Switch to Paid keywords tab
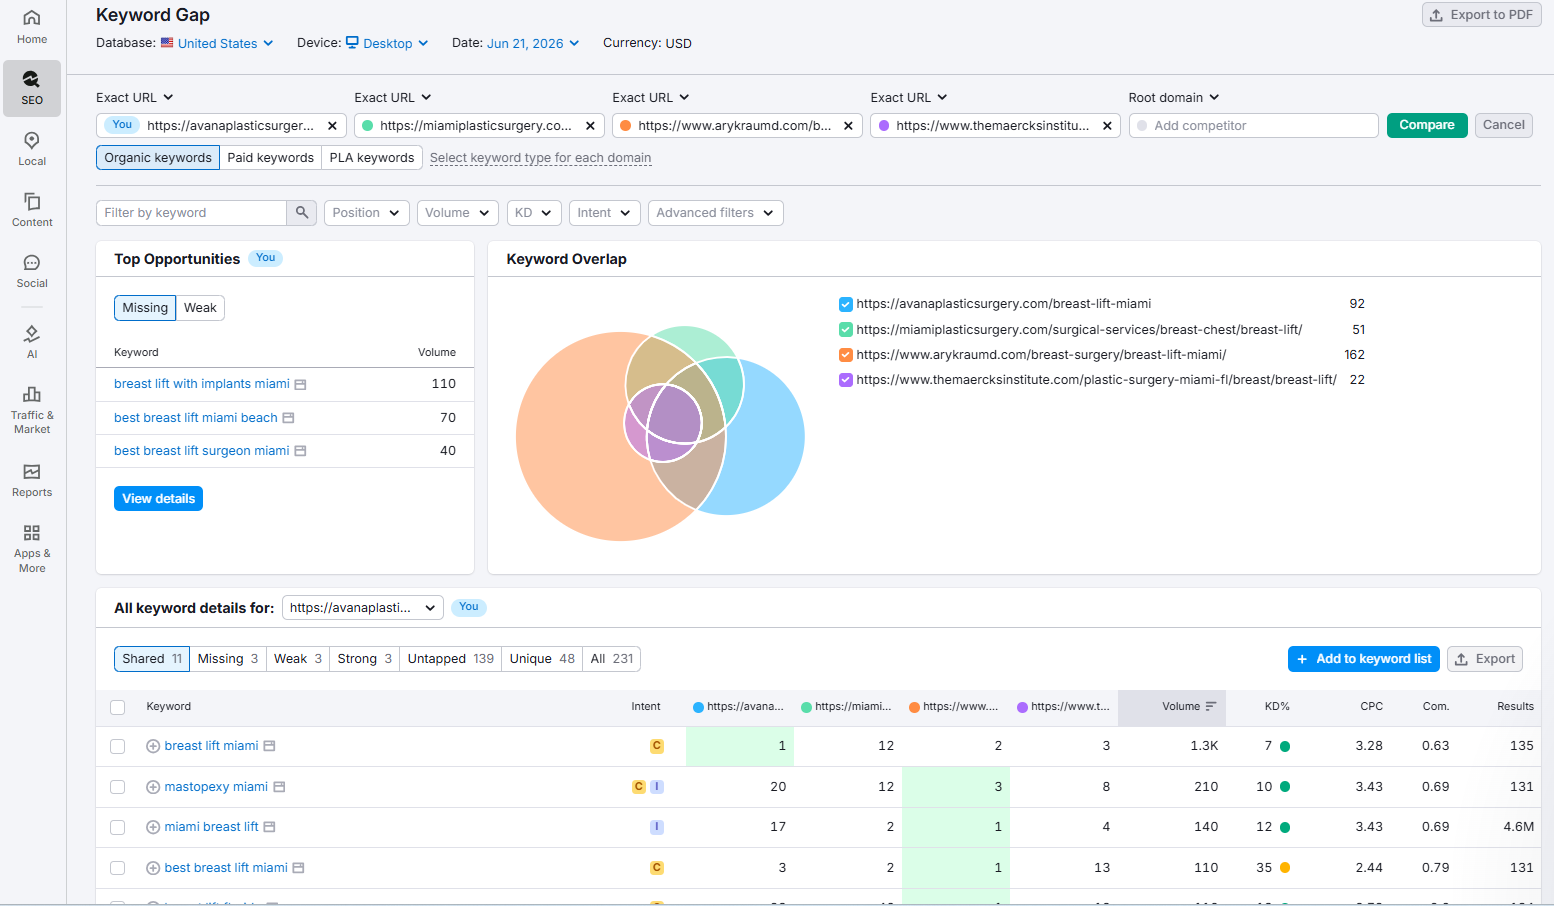Viewport: 1554px width, 906px height. click(x=270, y=158)
